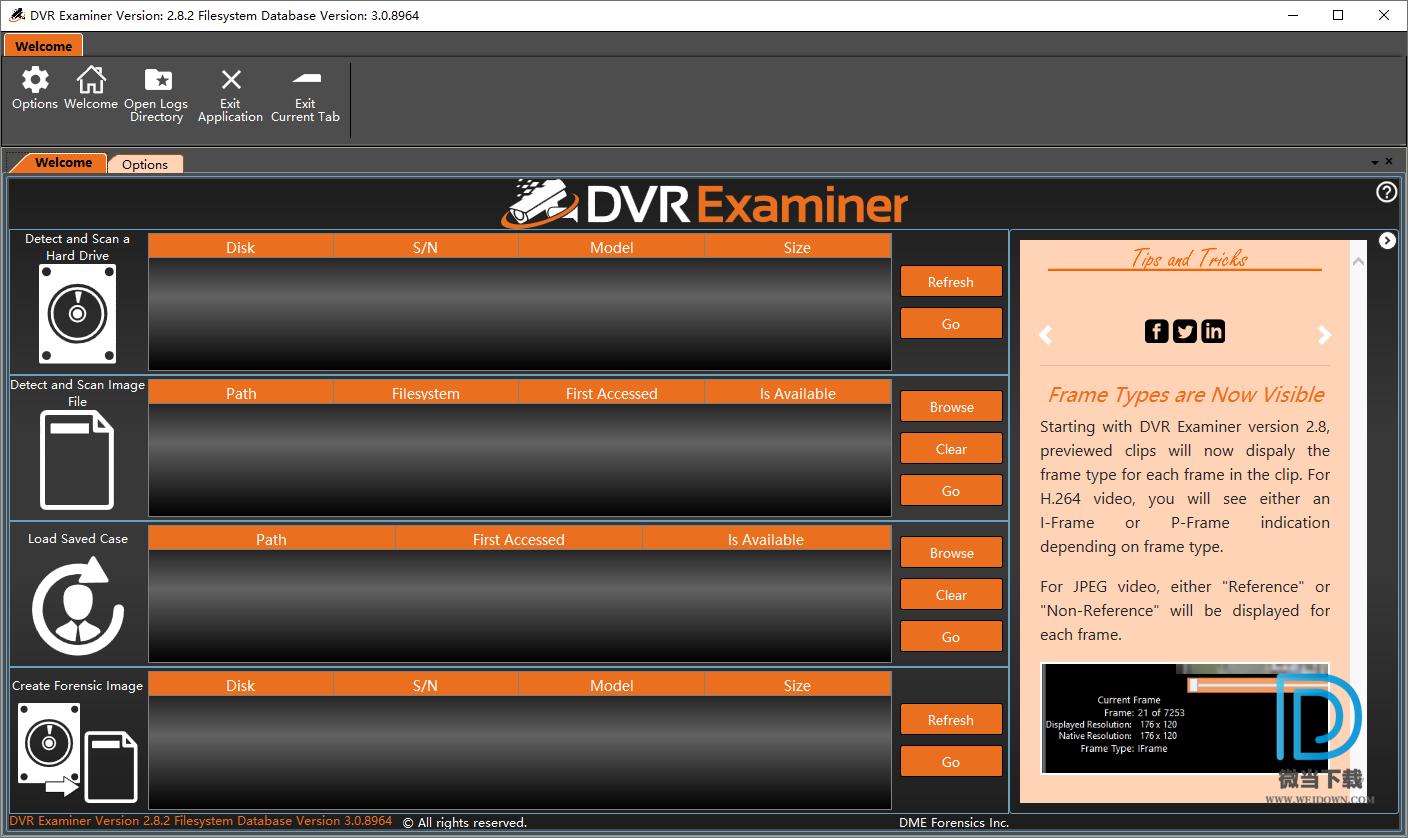This screenshot has width=1408, height=838.
Task: Sort hard drive list by S/N
Action: 426,247
